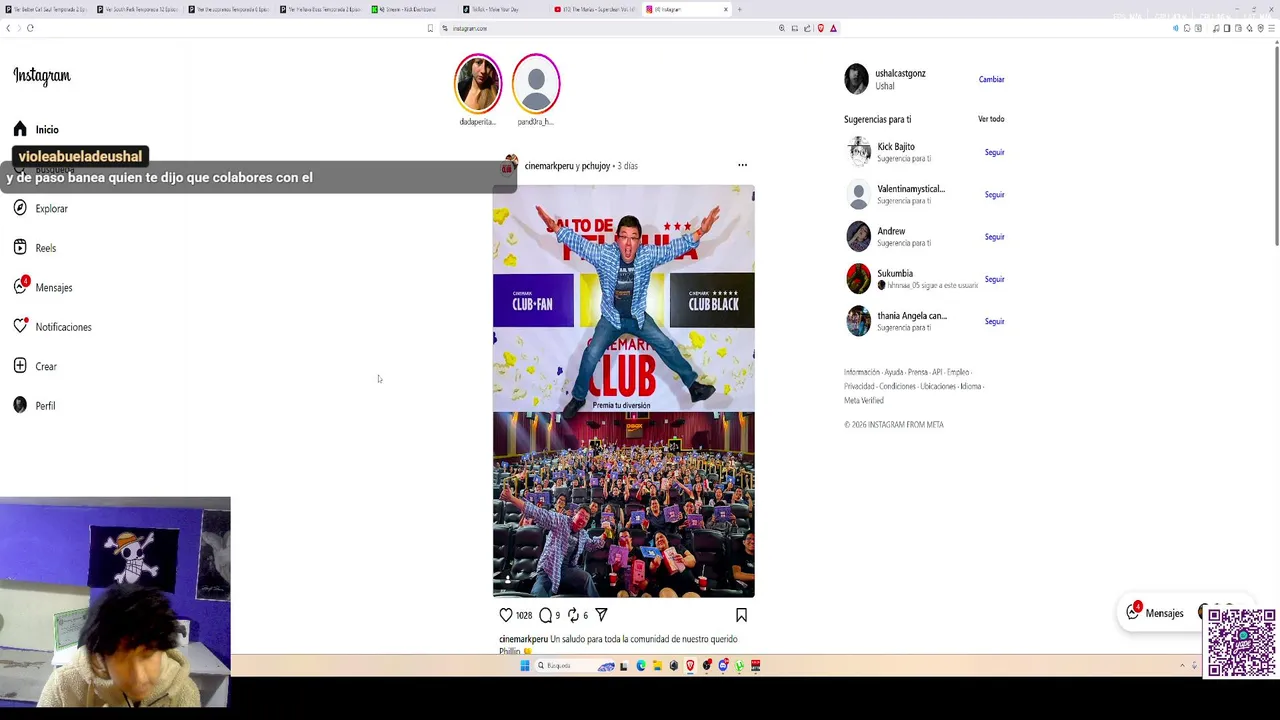Click the Crear plus icon
The width and height of the screenshot is (1280, 720).
click(20, 366)
